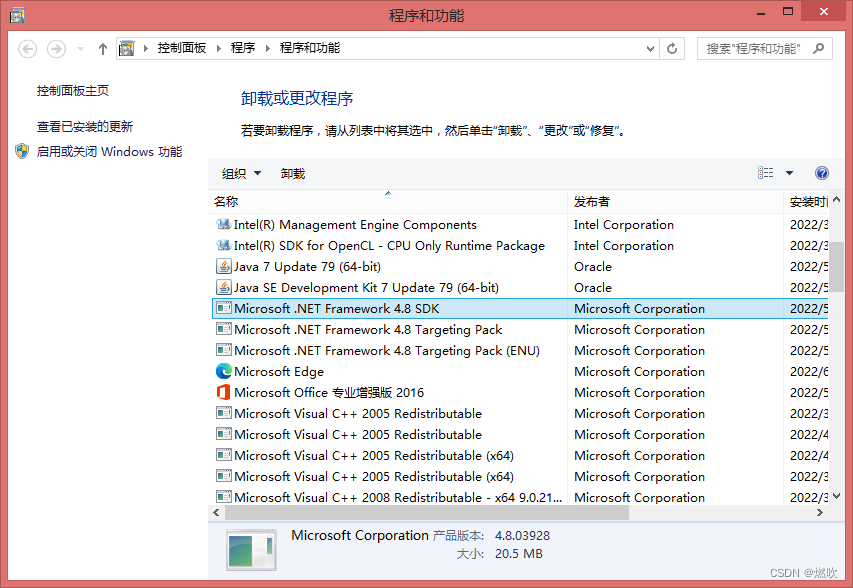Click the Java 7 Update 79 icon

click(224, 266)
